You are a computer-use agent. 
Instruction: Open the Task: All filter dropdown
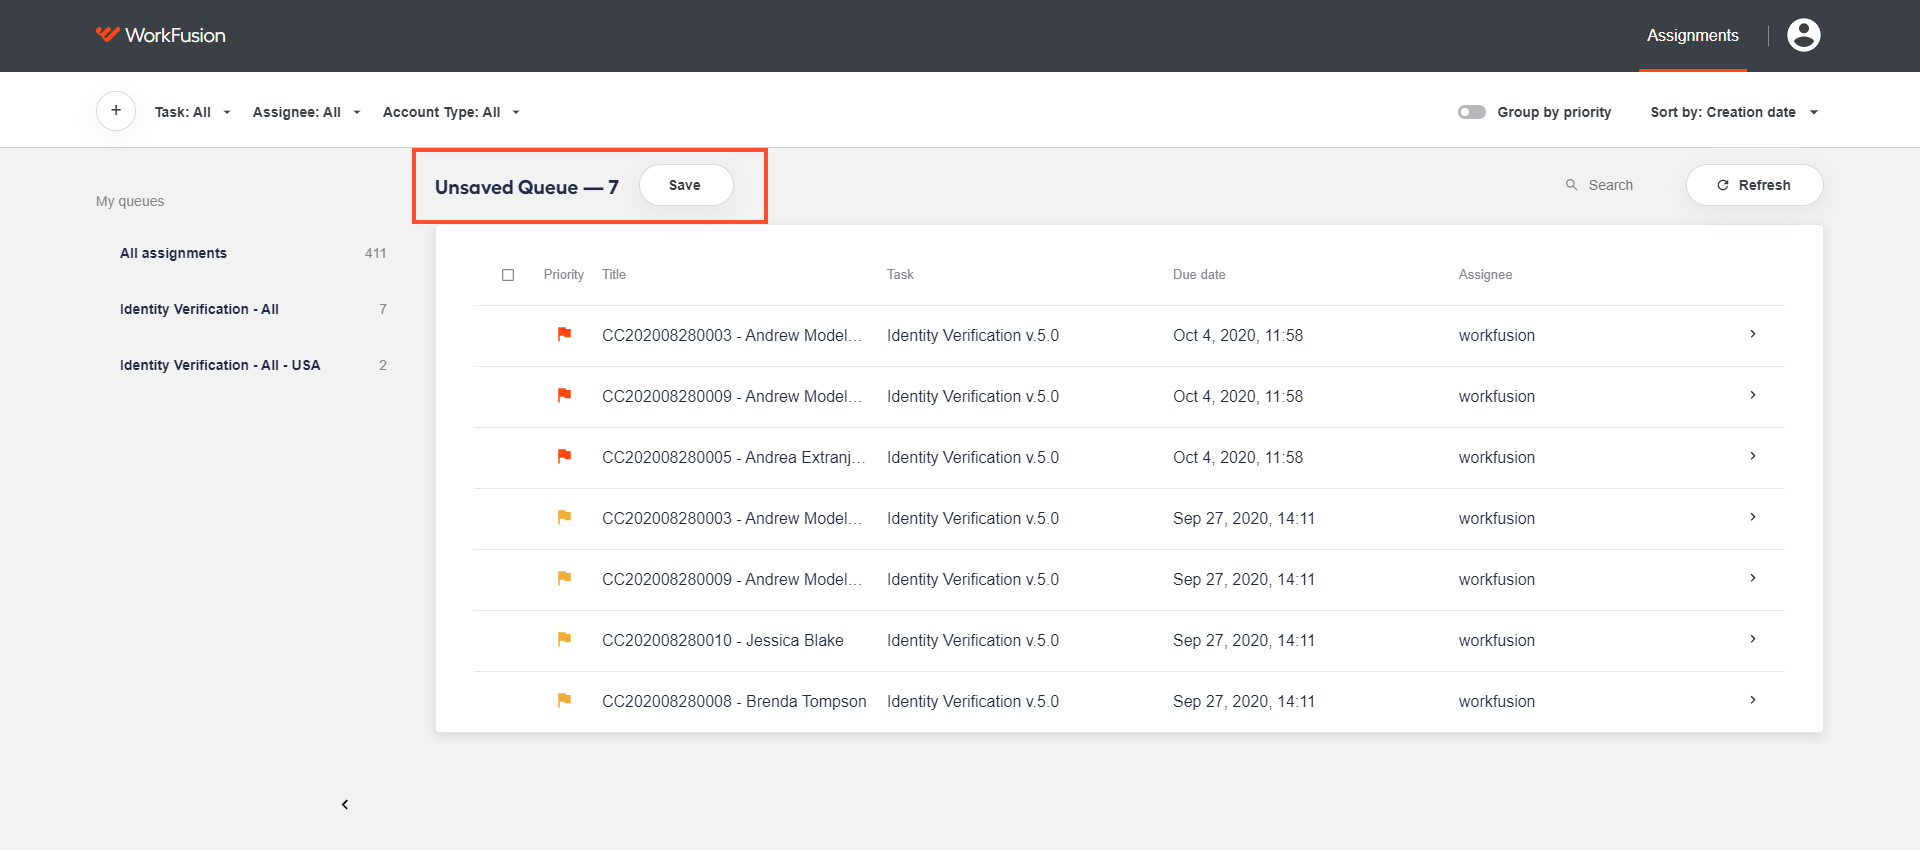point(193,112)
